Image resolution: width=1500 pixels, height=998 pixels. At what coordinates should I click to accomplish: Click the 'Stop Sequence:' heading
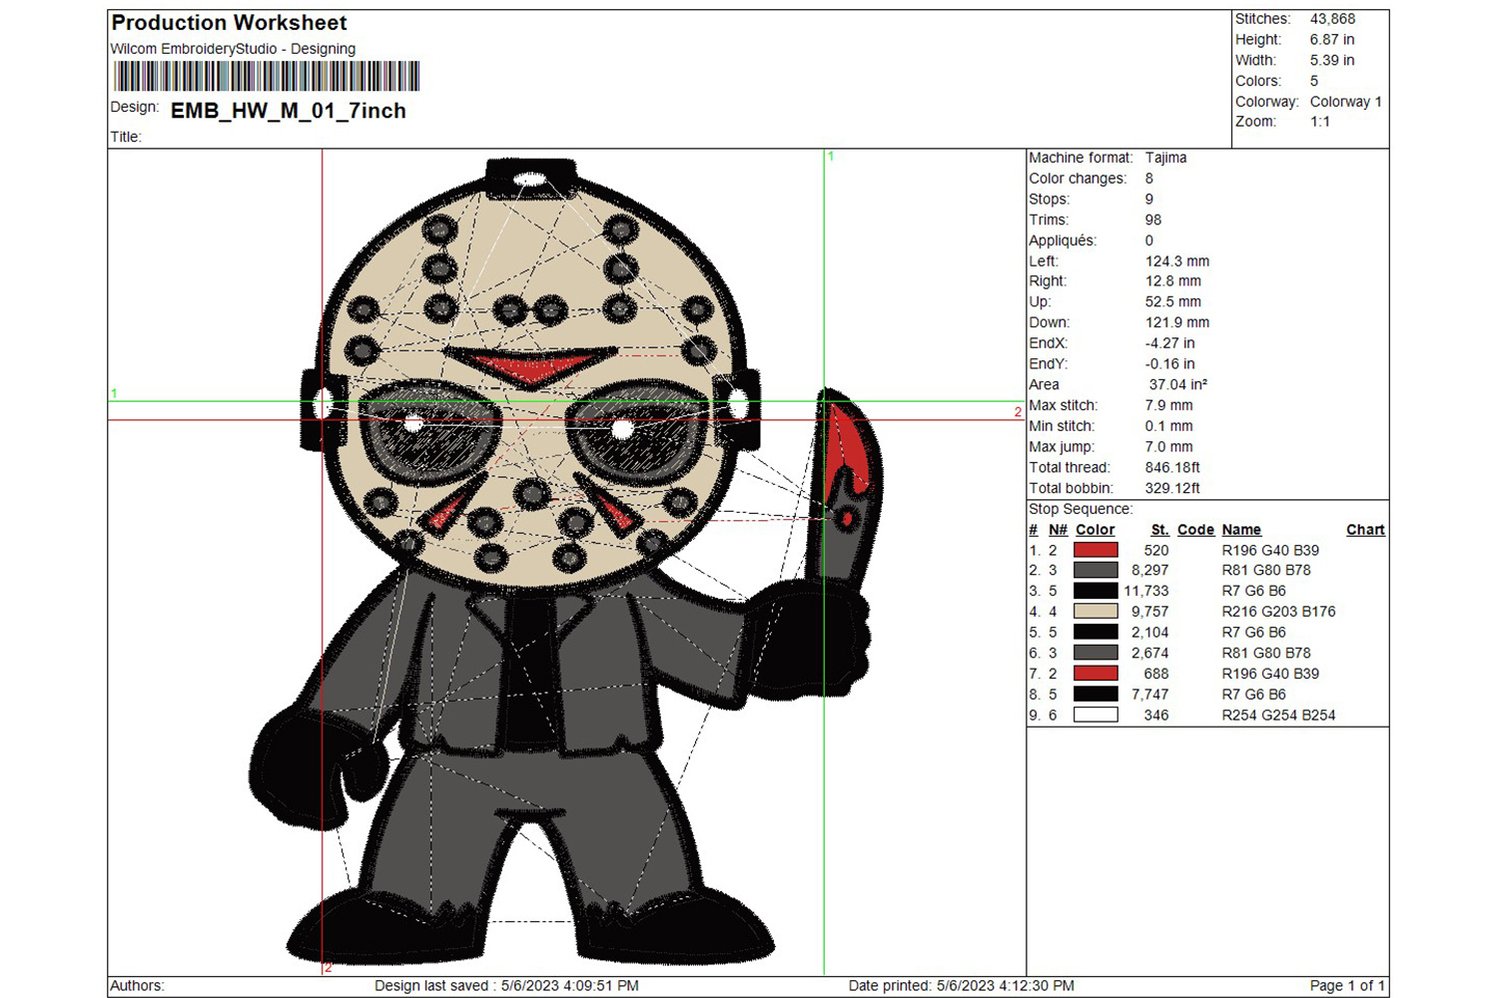click(1081, 509)
